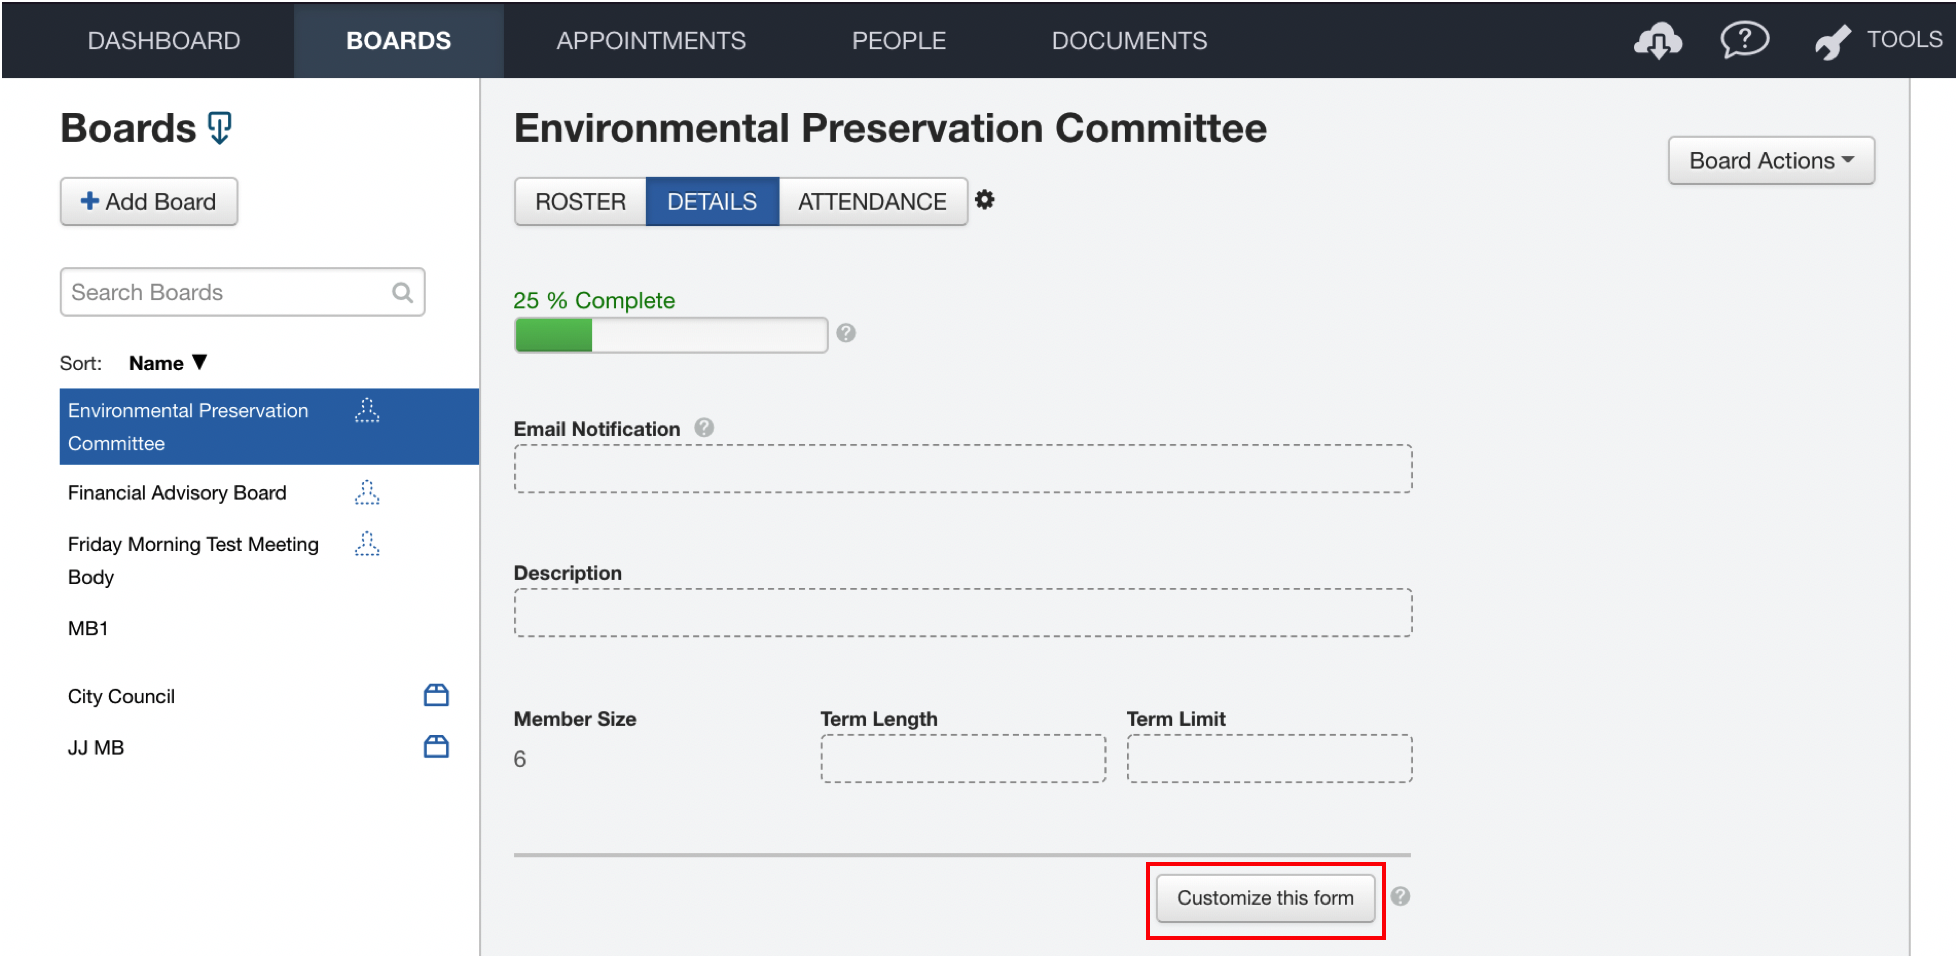Click the help icon beside the progress bar
The width and height of the screenshot is (1956, 956).
coord(846,333)
